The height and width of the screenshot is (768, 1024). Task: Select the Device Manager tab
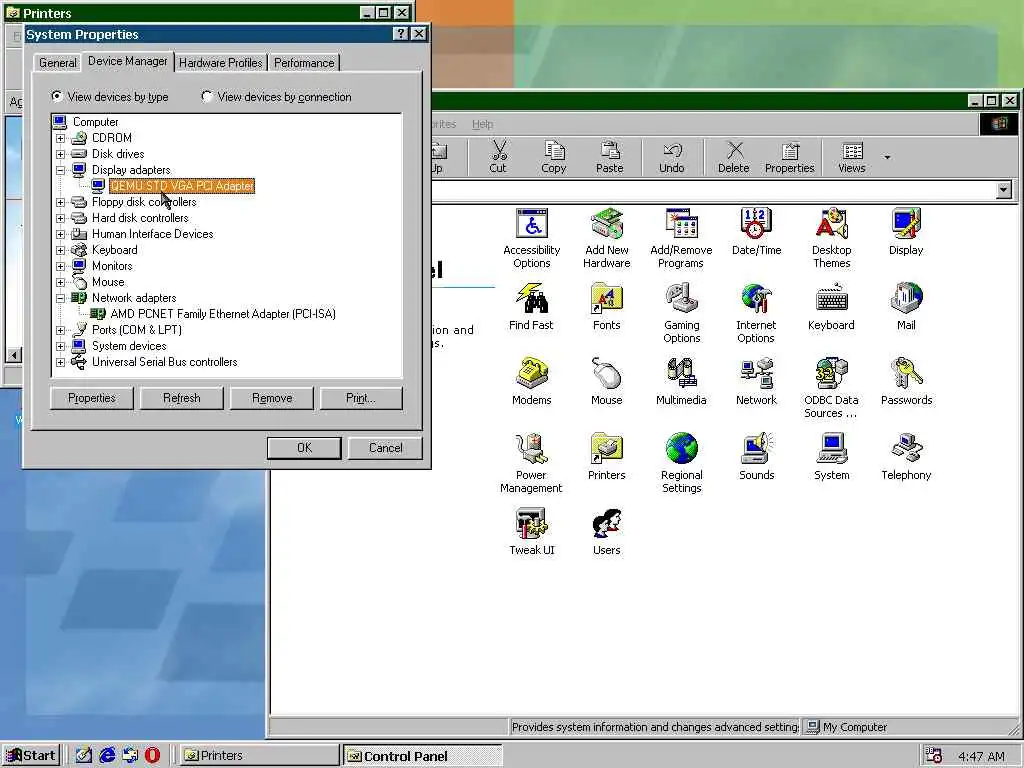pos(127,61)
